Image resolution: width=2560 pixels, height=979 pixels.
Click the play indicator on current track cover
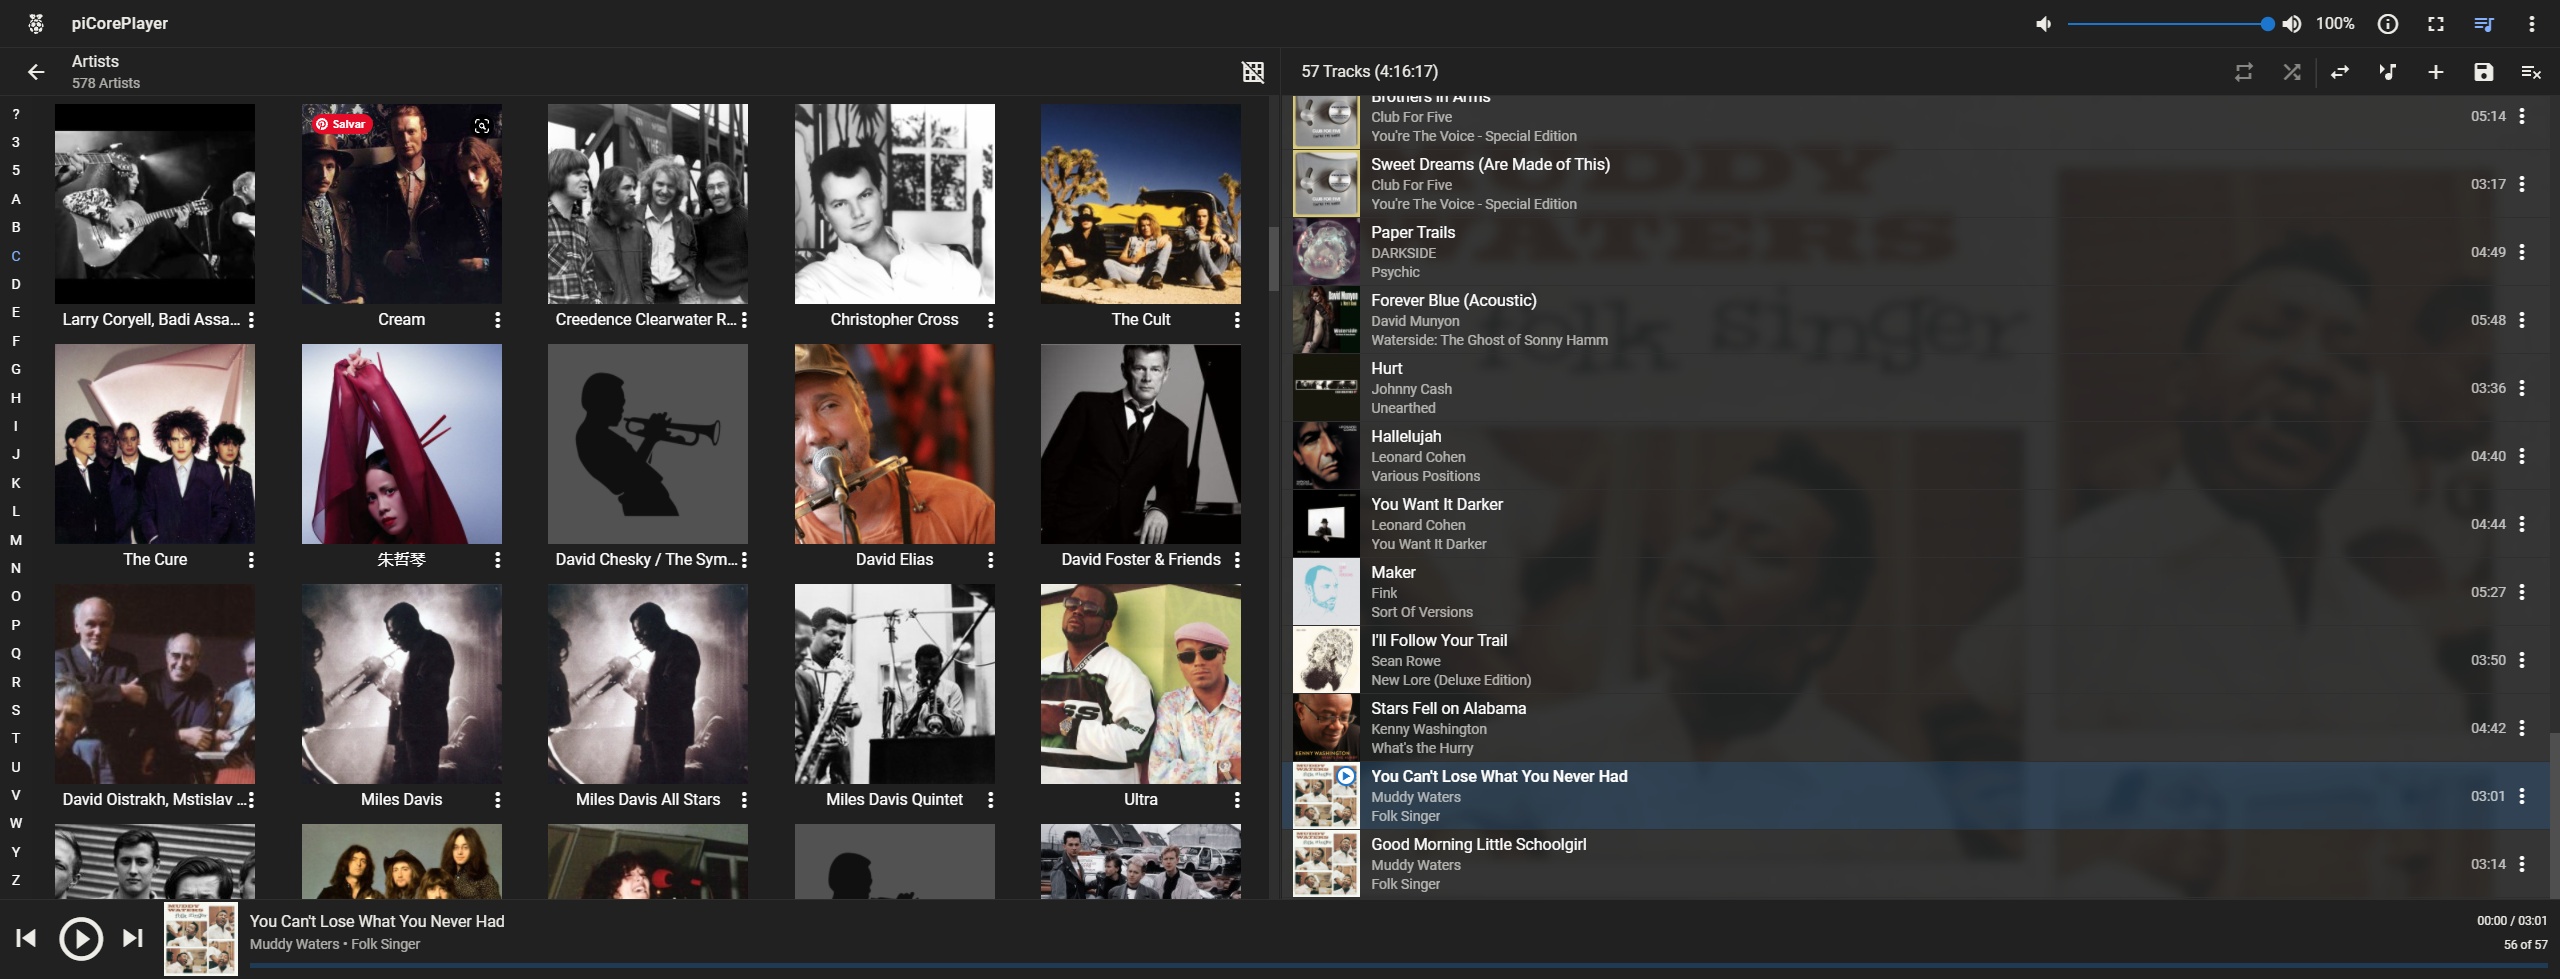pyautogui.click(x=1346, y=776)
